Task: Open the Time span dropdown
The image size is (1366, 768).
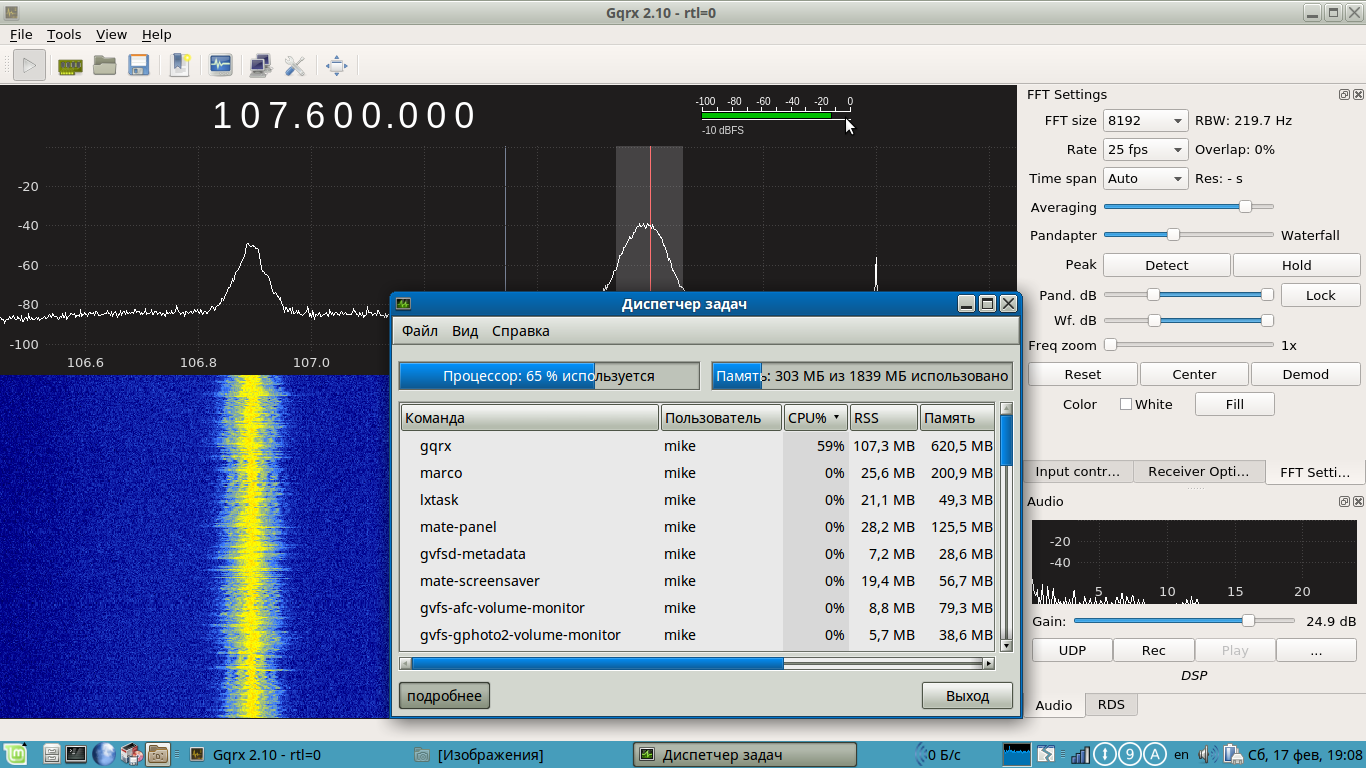Action: coord(1144,178)
